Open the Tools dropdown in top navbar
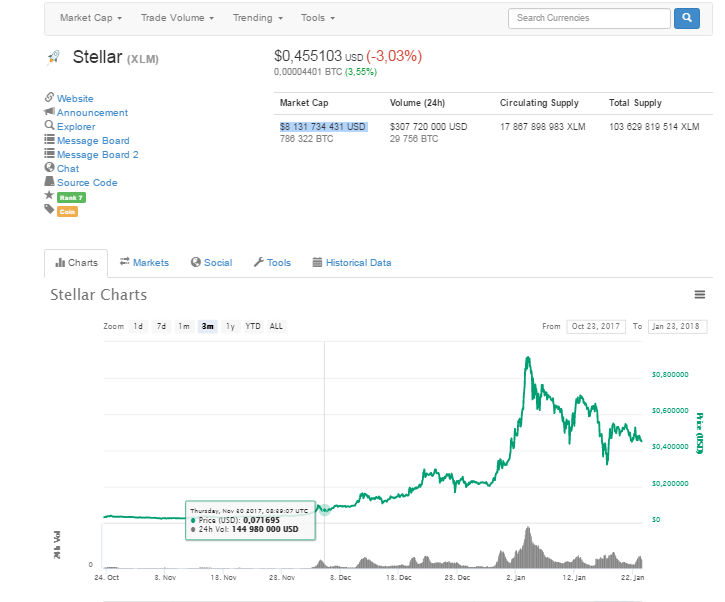725x602 pixels. click(318, 18)
